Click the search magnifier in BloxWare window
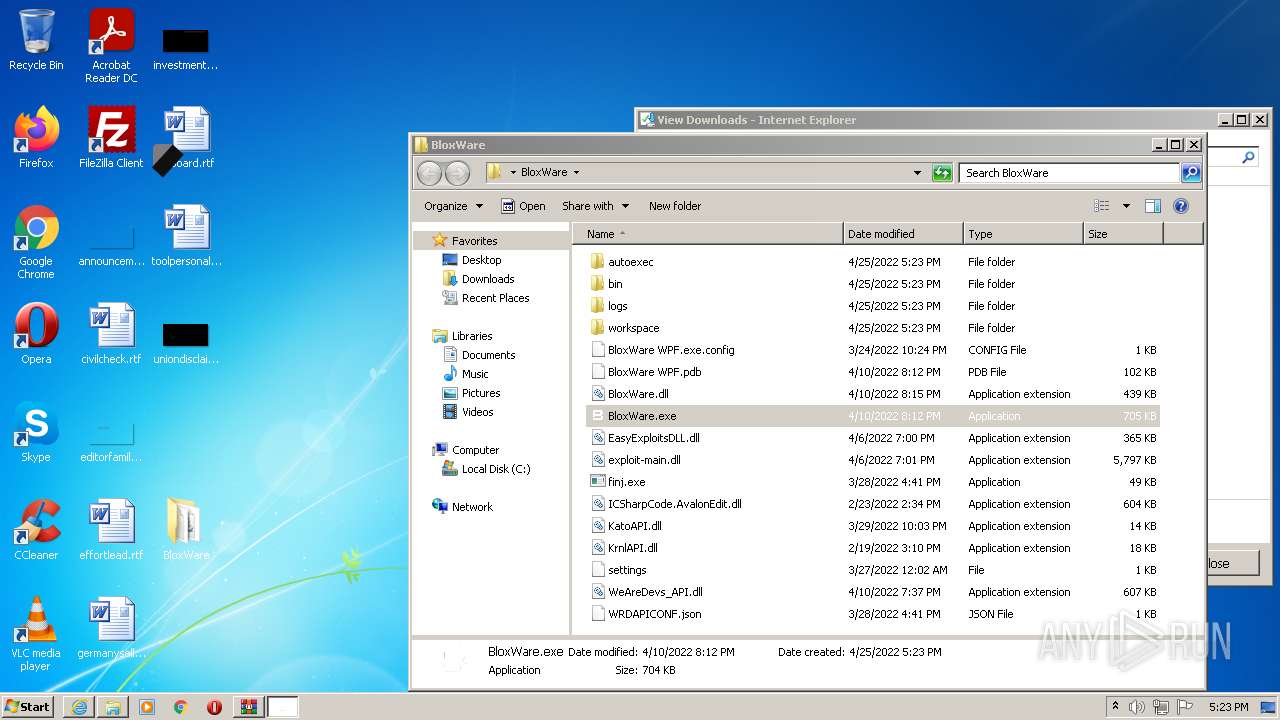The height and width of the screenshot is (720, 1280). point(1190,173)
